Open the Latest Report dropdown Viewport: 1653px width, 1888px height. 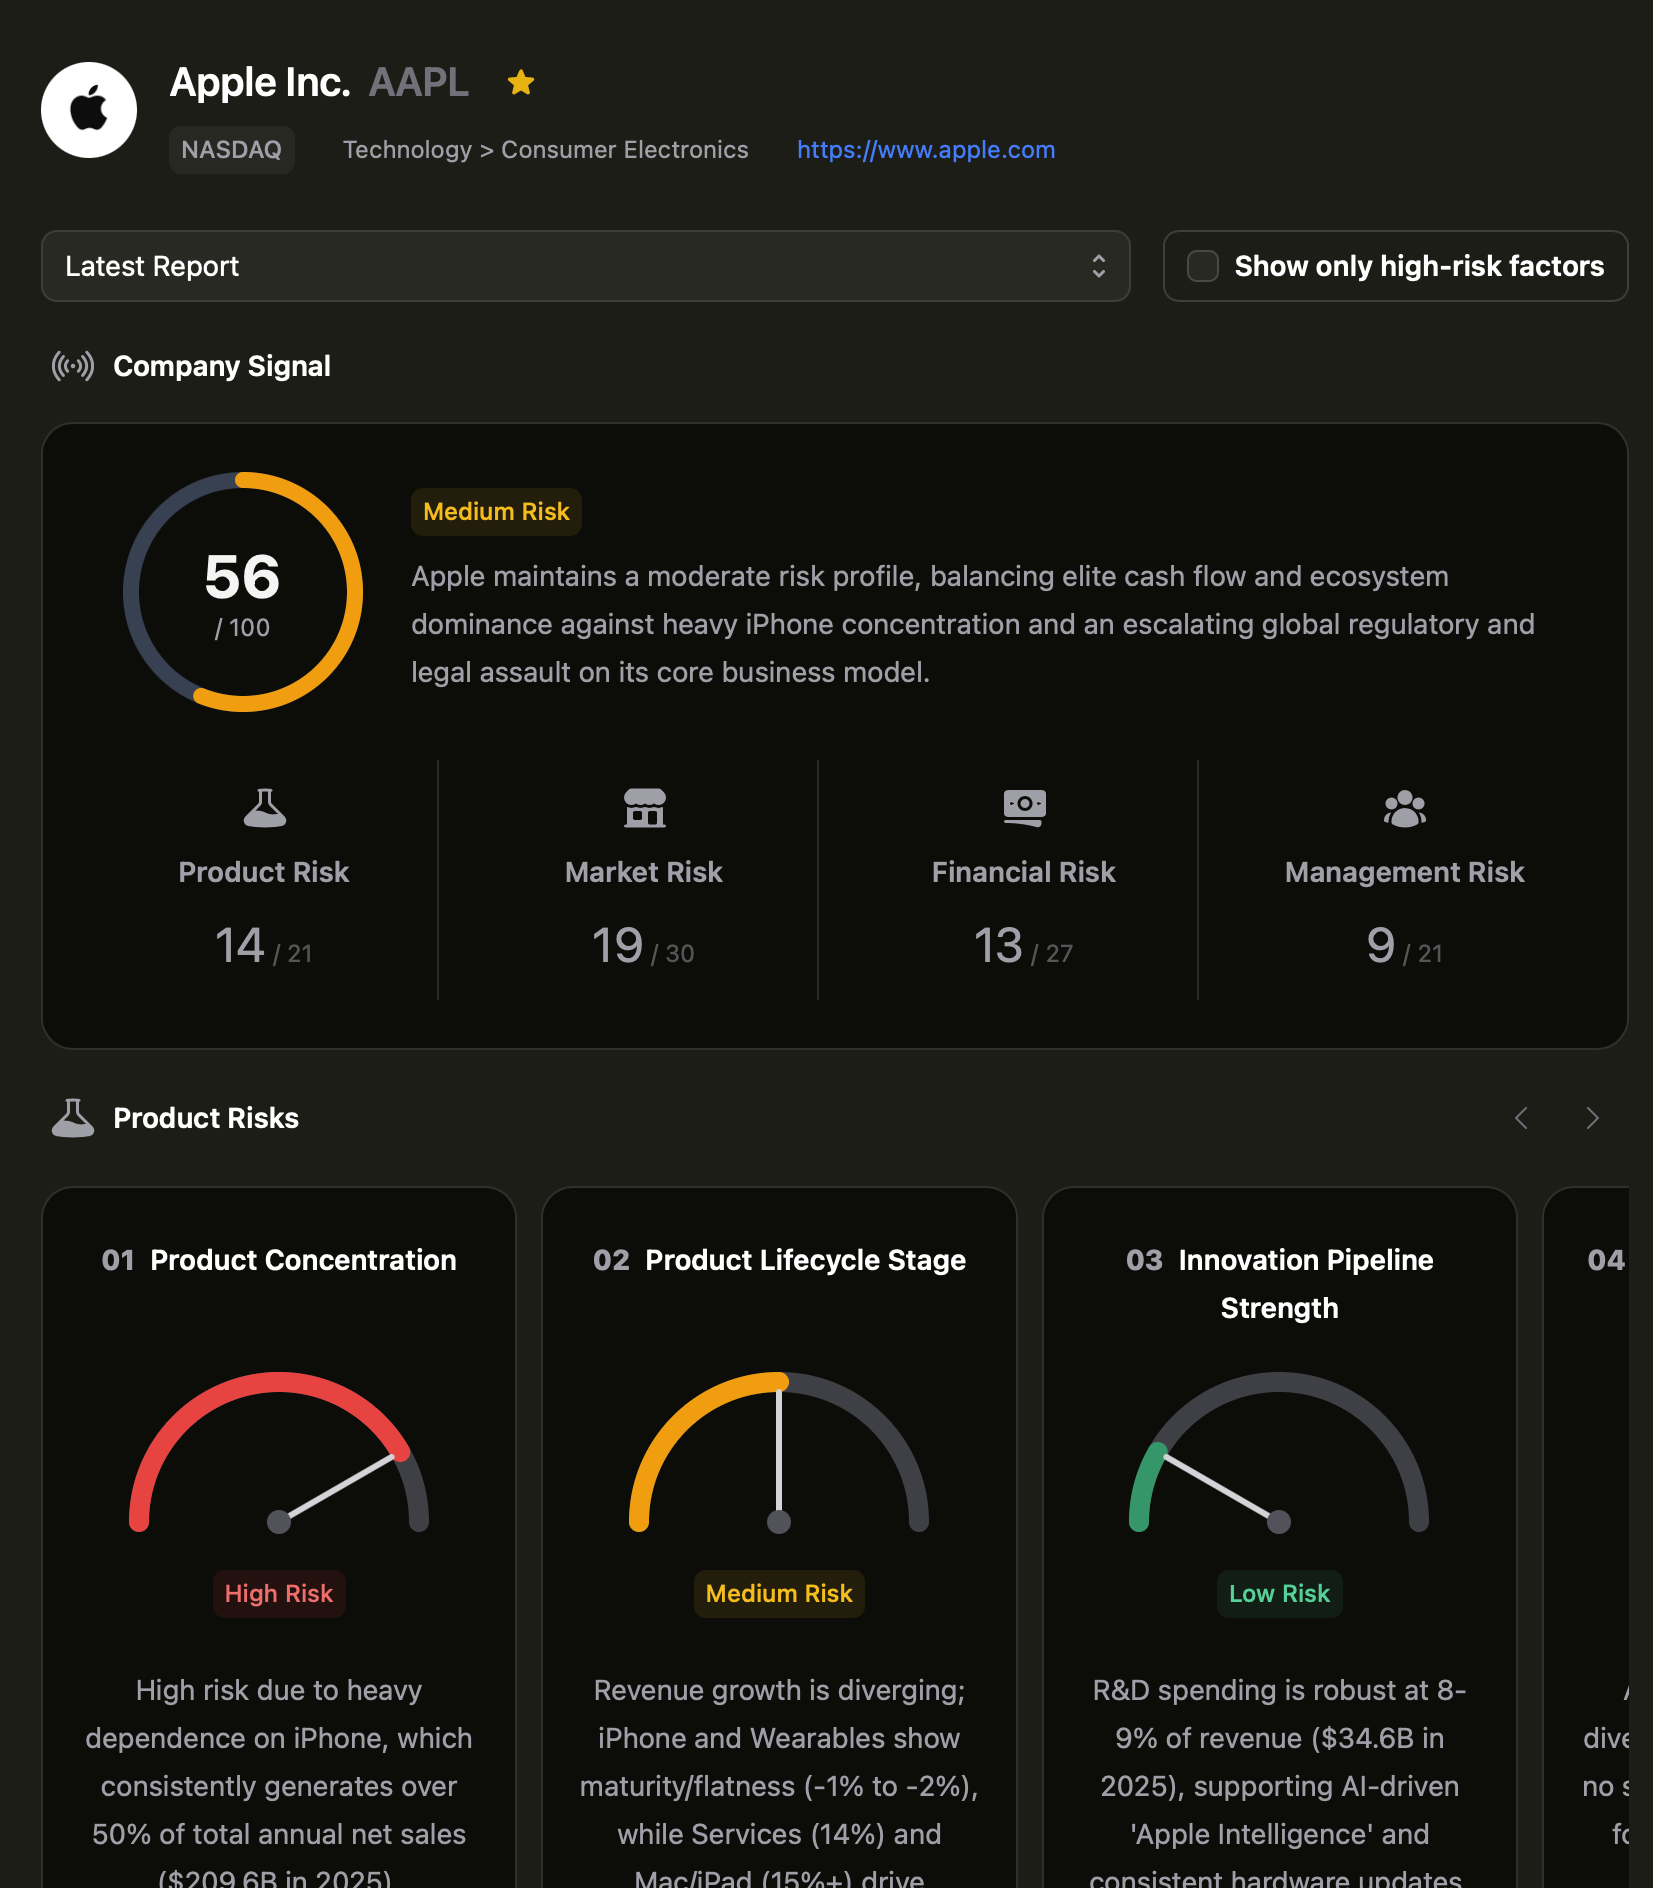coord(585,266)
